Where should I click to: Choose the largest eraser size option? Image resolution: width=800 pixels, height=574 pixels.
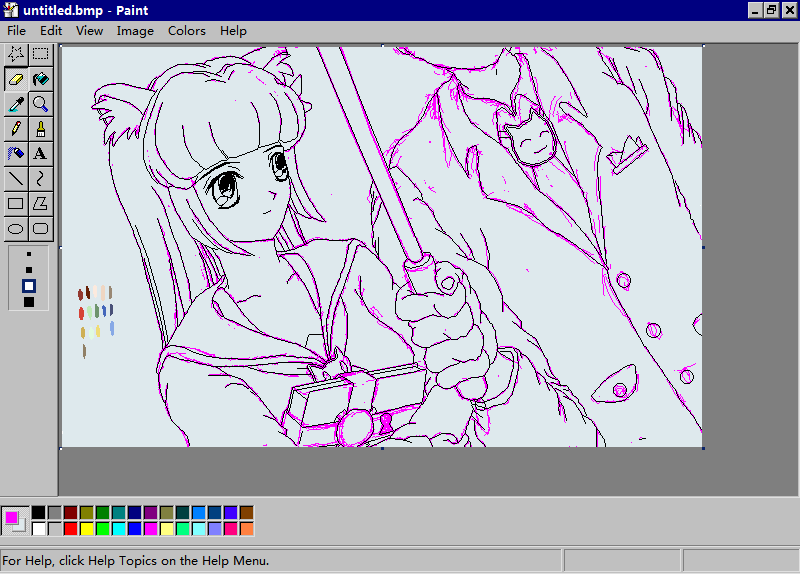[x=29, y=302]
